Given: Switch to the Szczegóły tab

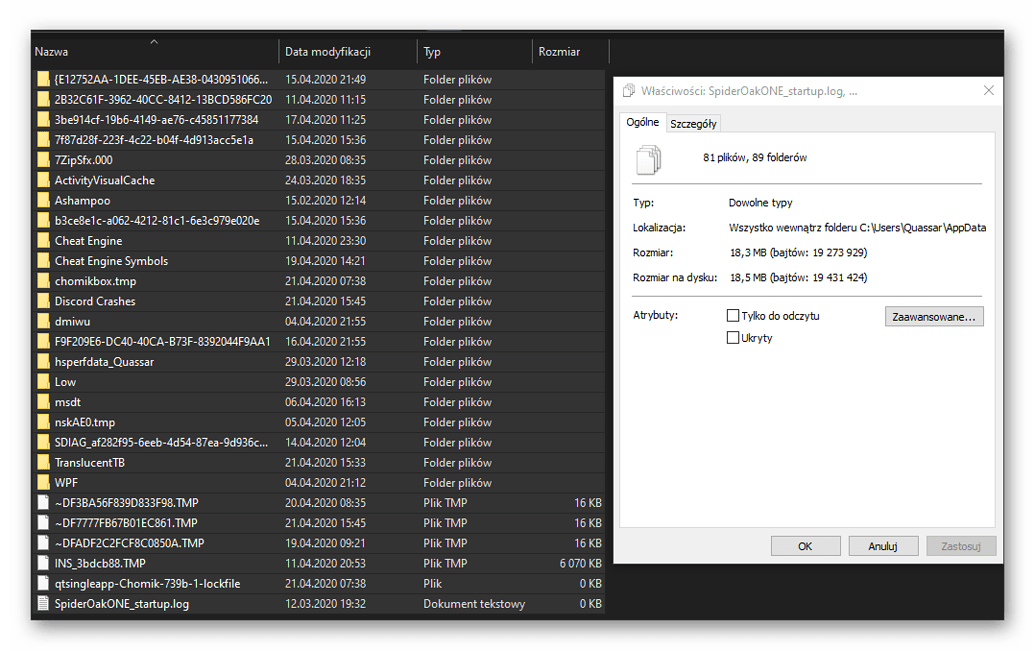Looking at the screenshot, I should pyautogui.click(x=692, y=123).
